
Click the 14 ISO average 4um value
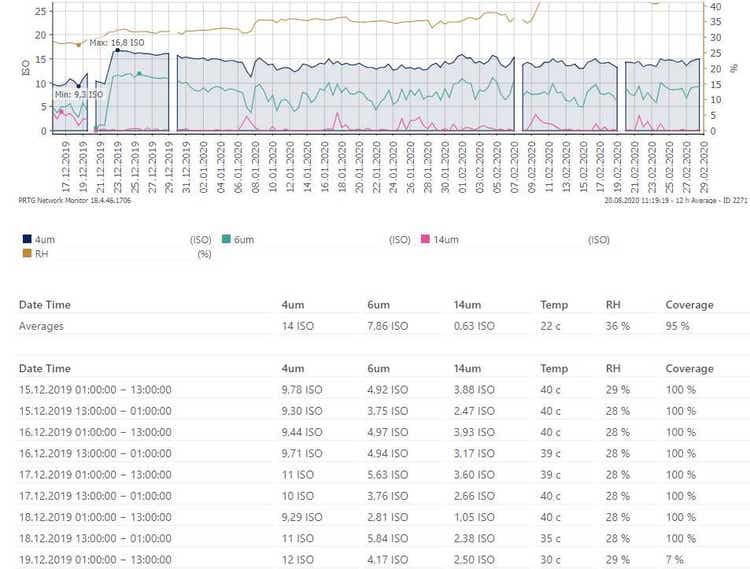click(298, 326)
